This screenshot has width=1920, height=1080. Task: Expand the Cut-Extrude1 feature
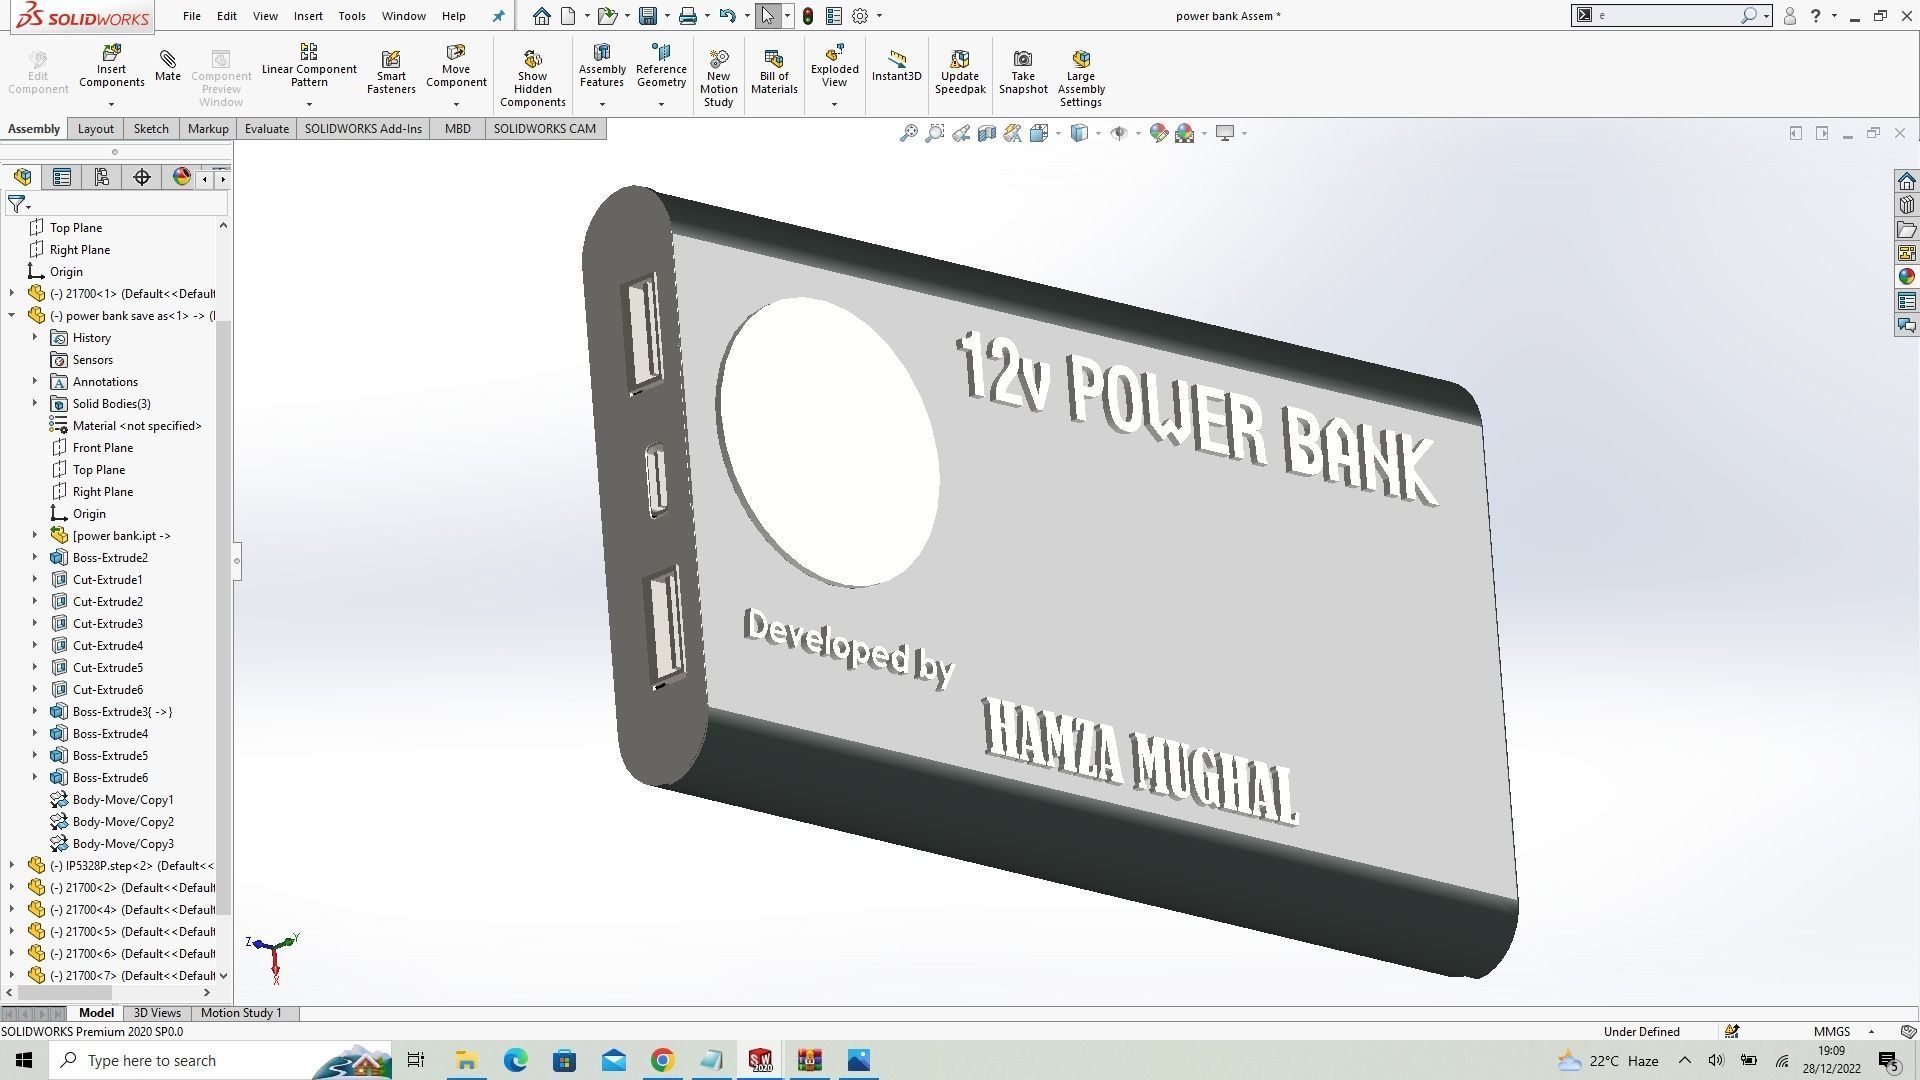36,579
